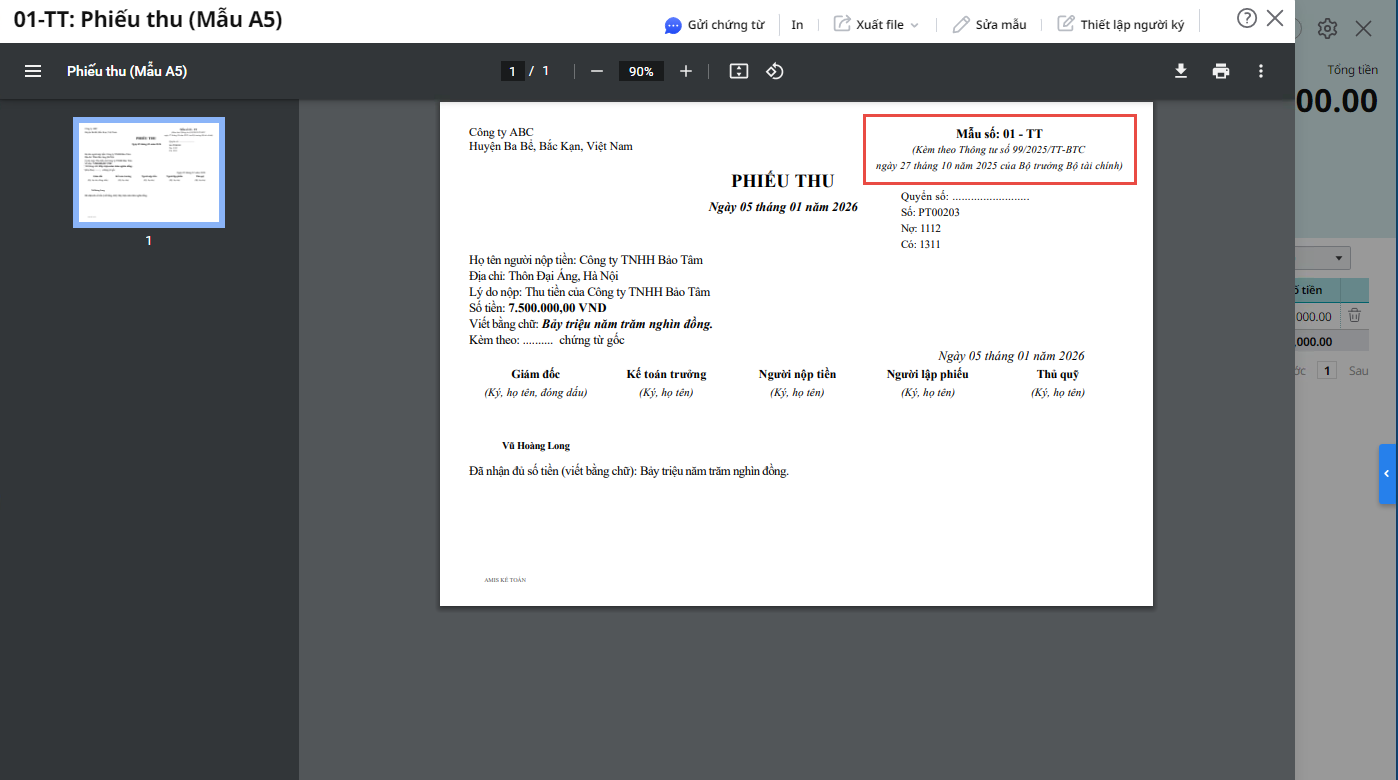Open the help question mark icon

pos(1246,18)
